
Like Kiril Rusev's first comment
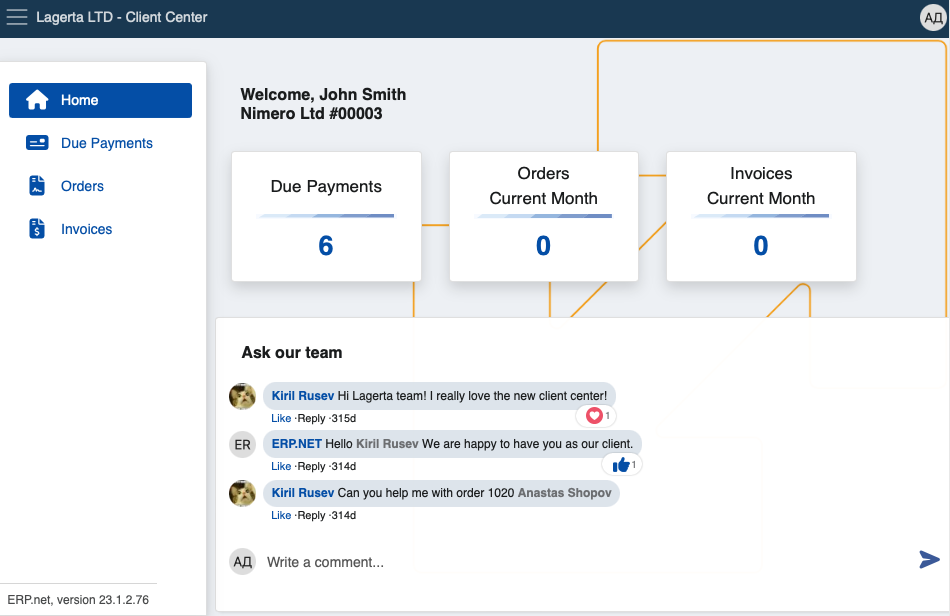point(281,418)
